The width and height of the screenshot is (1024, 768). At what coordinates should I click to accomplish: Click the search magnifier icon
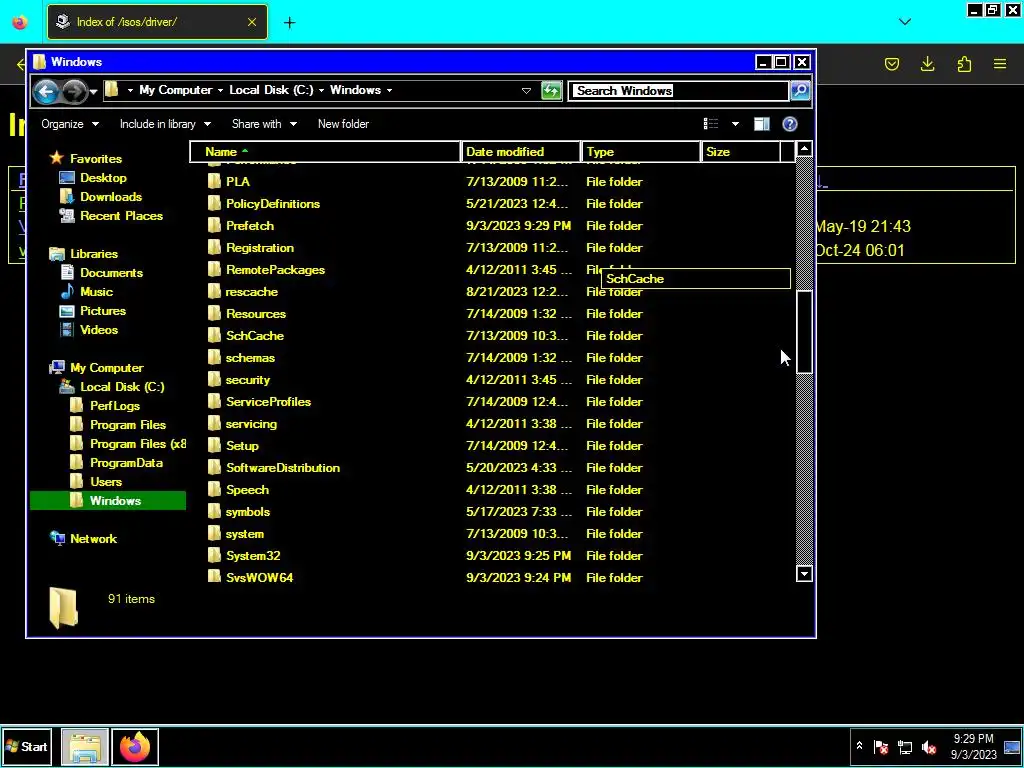pos(800,91)
